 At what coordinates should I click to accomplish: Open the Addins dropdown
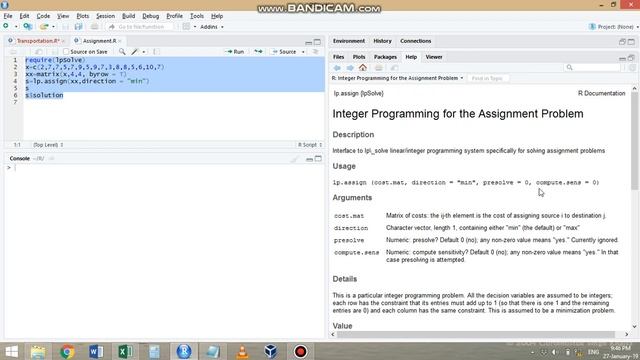[211, 27]
